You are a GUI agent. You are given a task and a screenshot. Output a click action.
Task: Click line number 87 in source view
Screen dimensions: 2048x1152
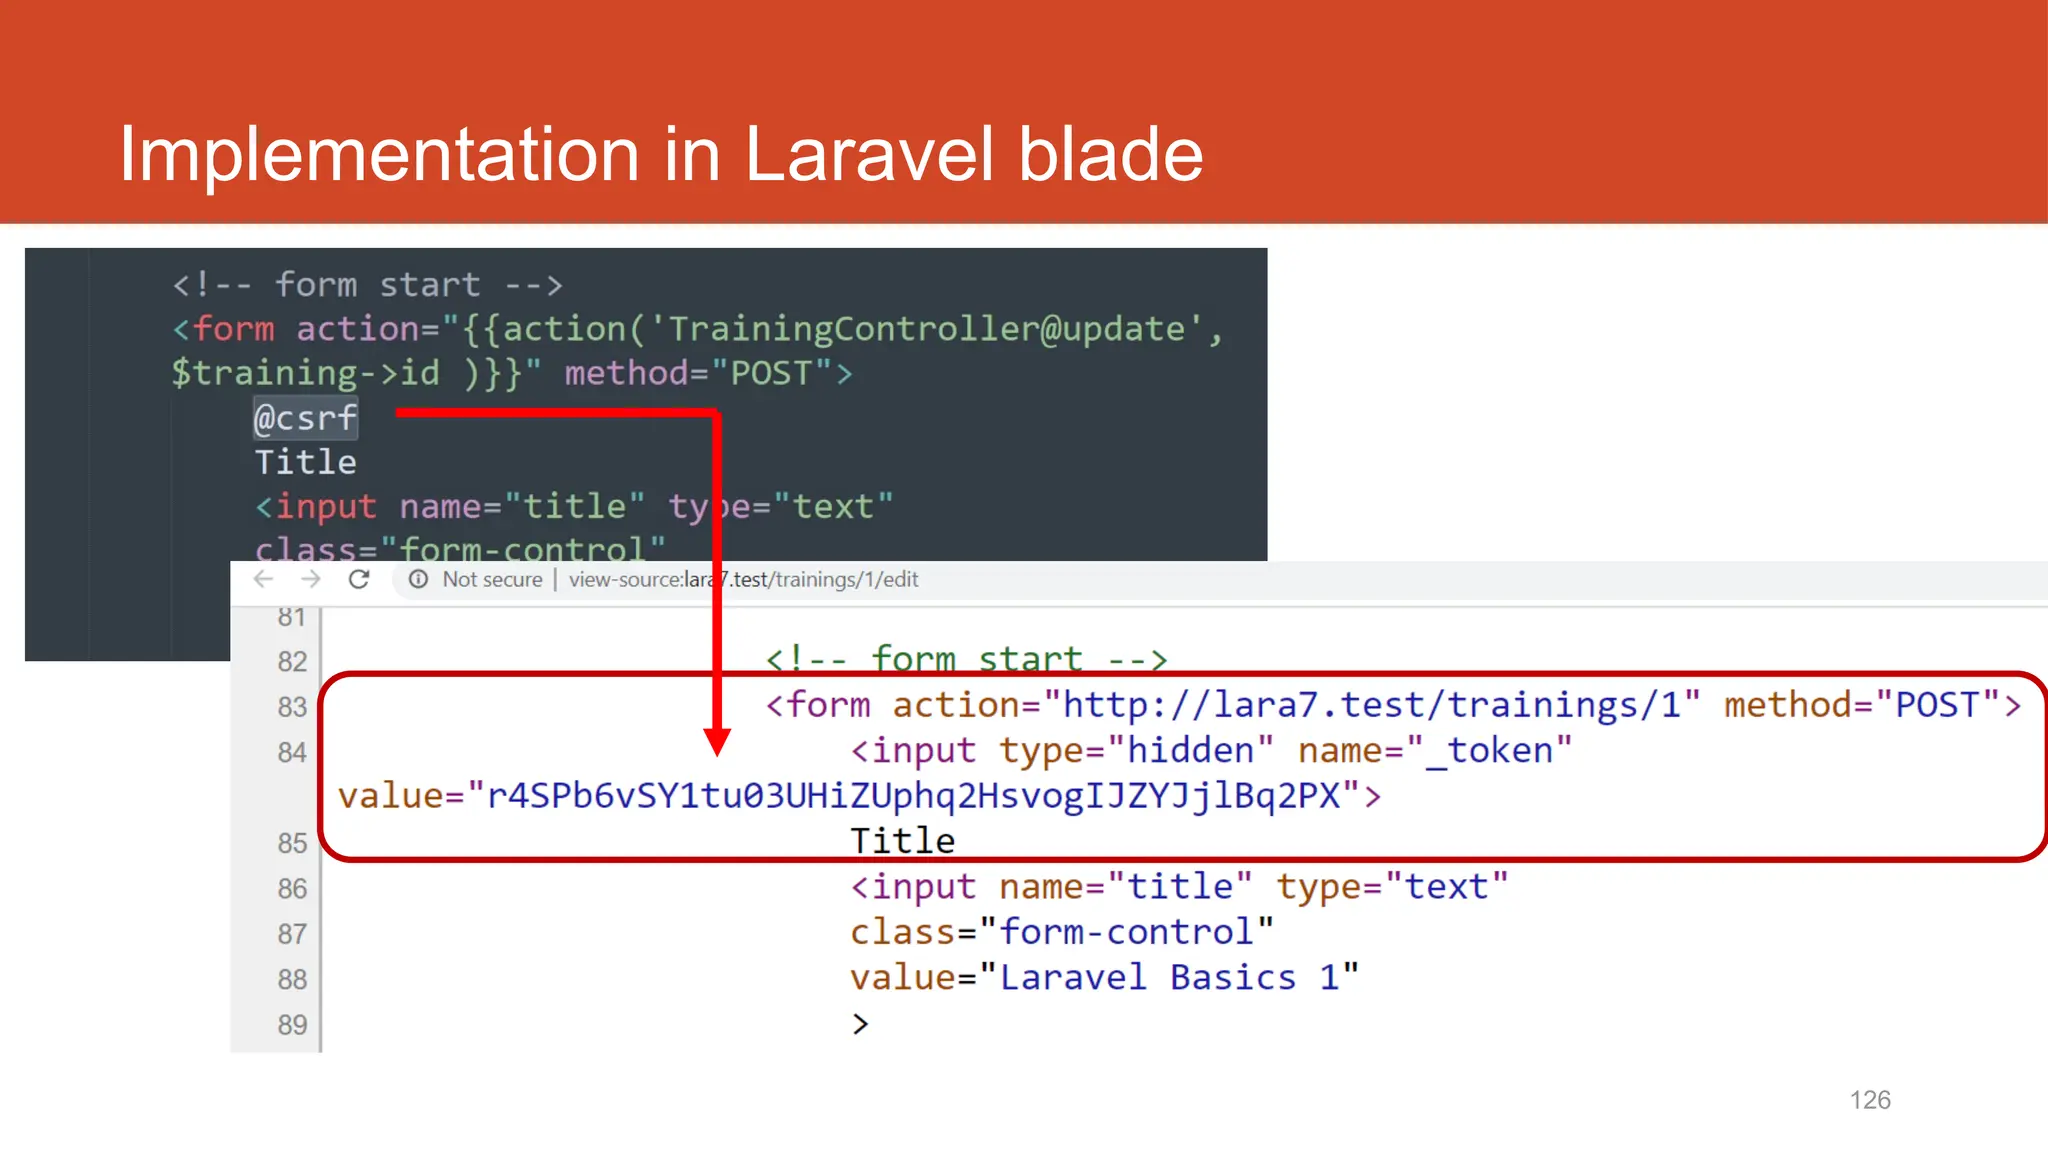click(x=292, y=934)
